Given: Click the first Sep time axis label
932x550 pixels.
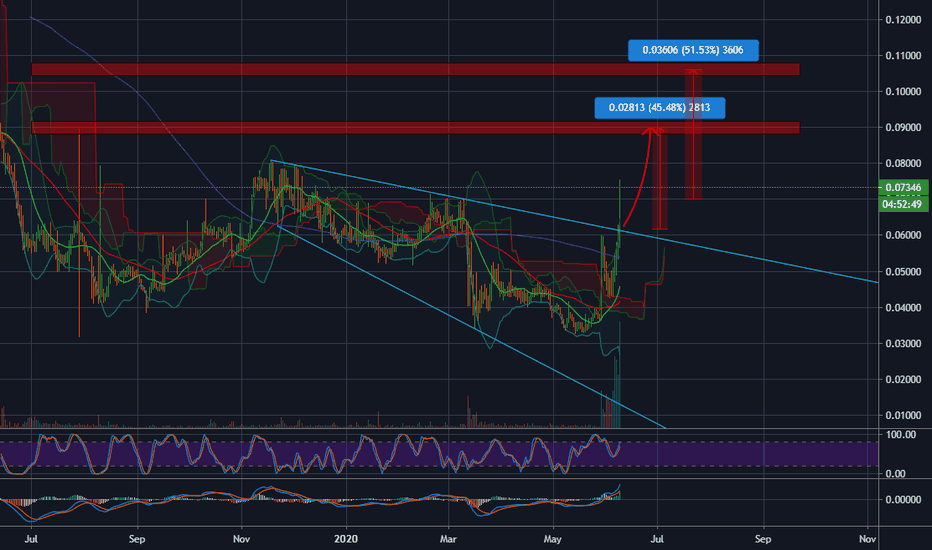Looking at the screenshot, I should click(x=137, y=539).
